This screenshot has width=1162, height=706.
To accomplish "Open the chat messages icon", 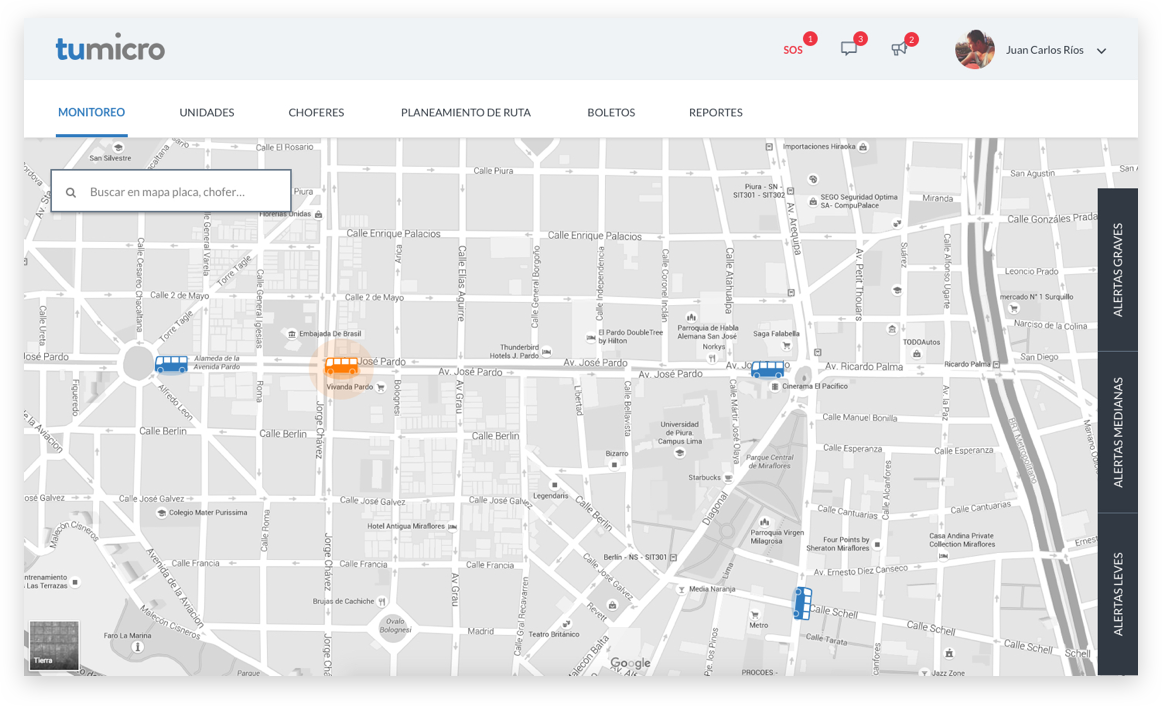I will [849, 49].
